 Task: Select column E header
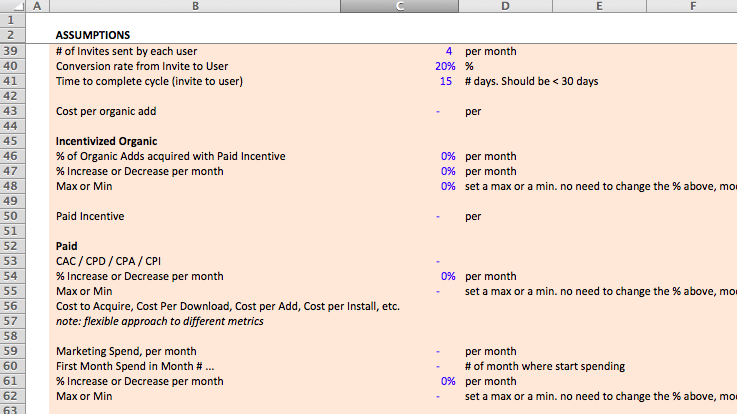[598, 6]
